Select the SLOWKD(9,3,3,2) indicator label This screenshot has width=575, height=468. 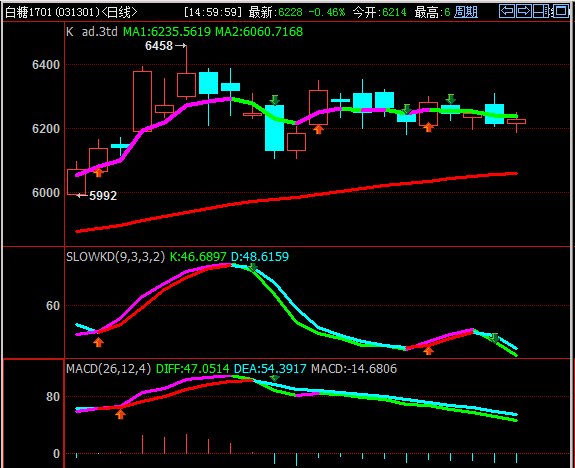pyautogui.click(x=116, y=256)
